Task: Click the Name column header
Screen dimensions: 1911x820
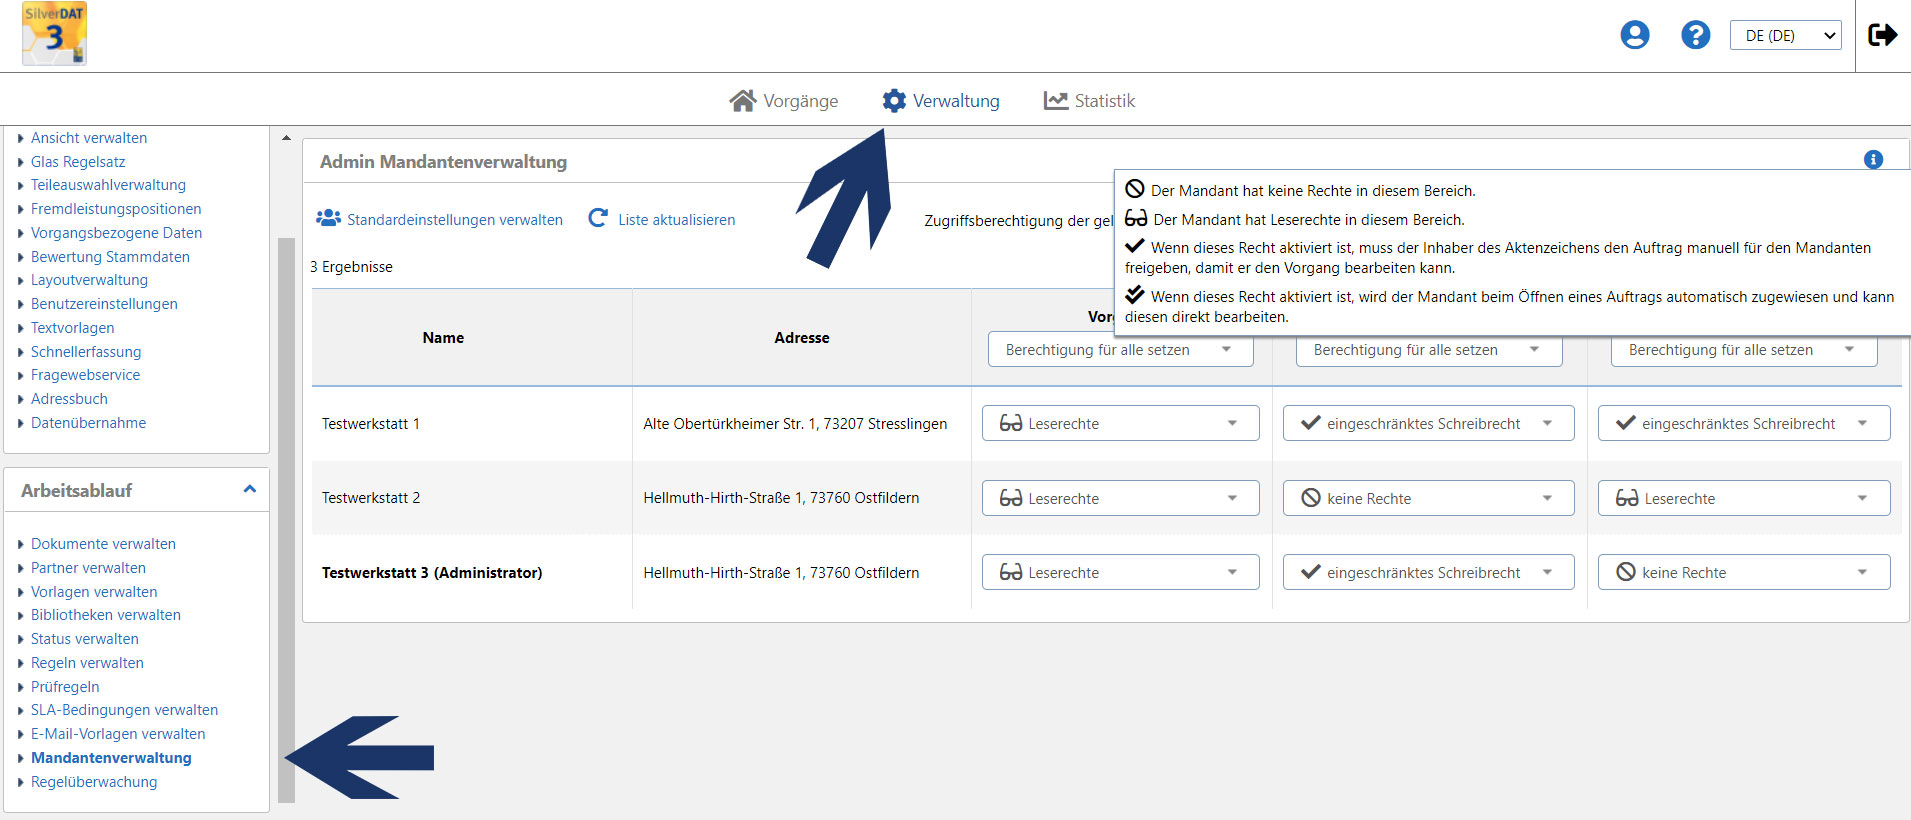Action: click(x=443, y=338)
